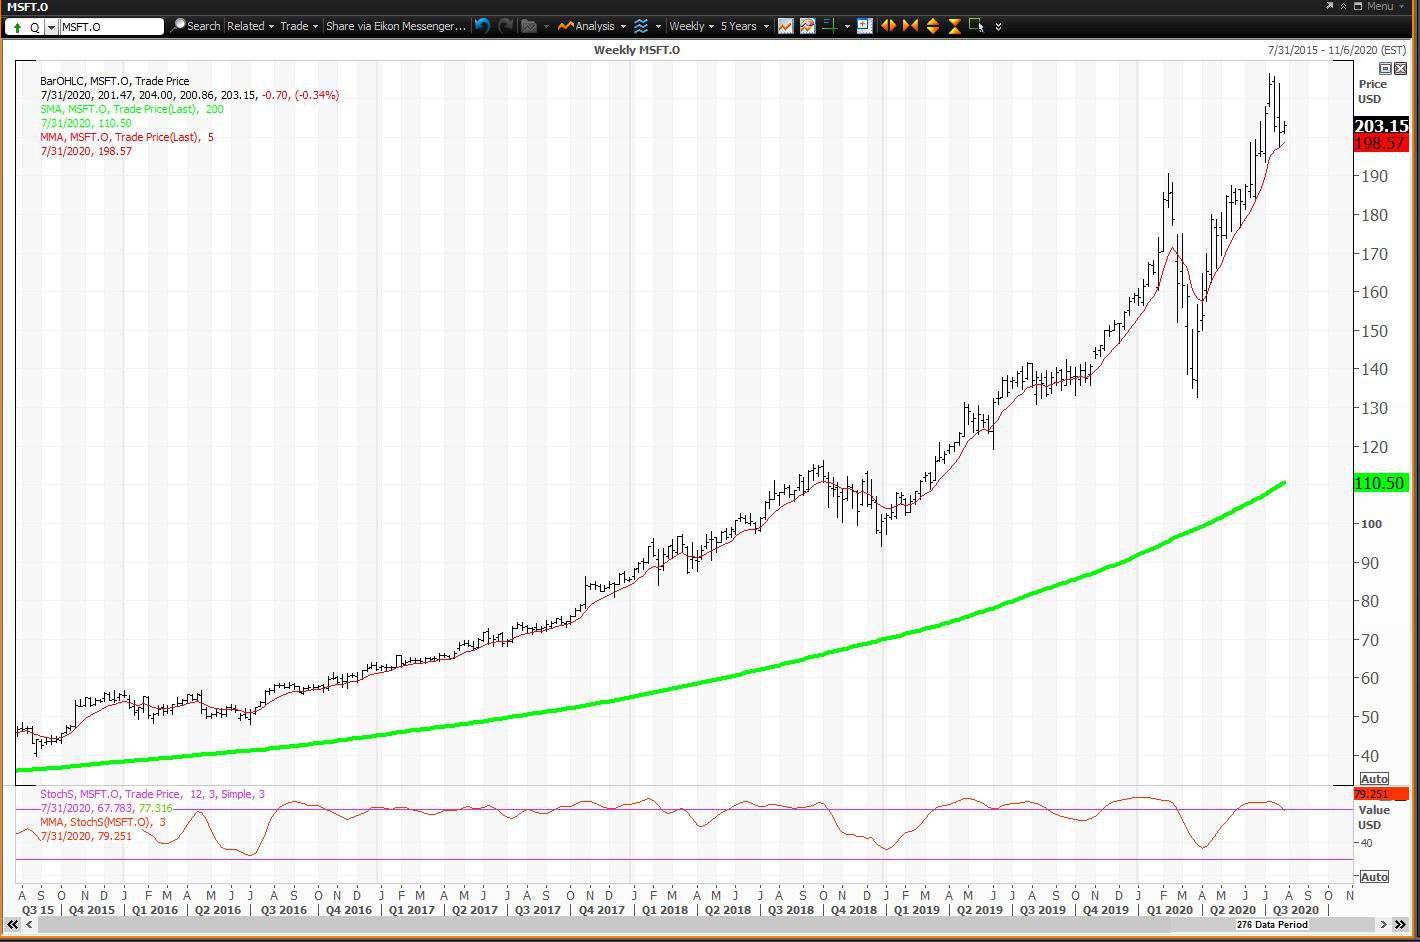Click the open folder icon

click(530, 26)
